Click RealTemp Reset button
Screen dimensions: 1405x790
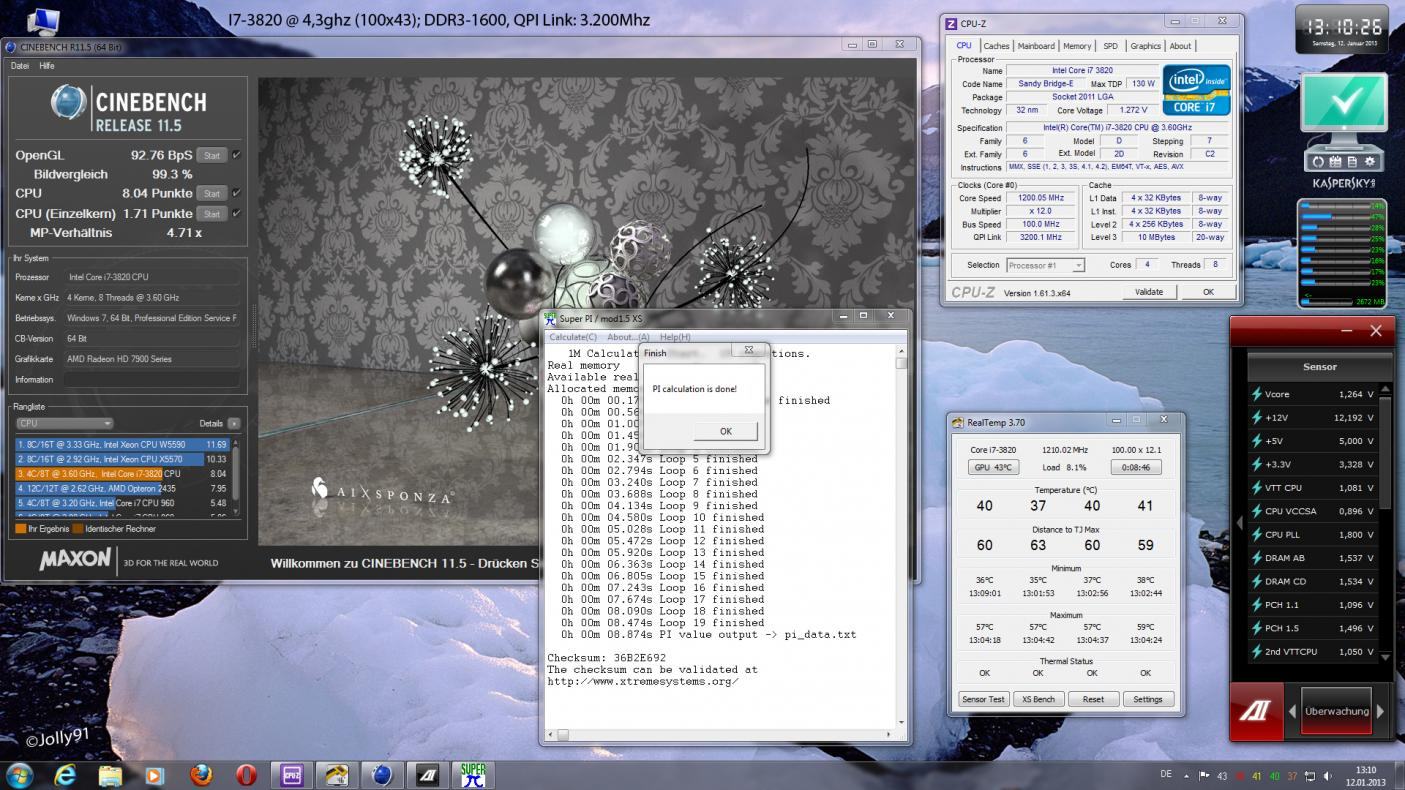click(x=1093, y=699)
